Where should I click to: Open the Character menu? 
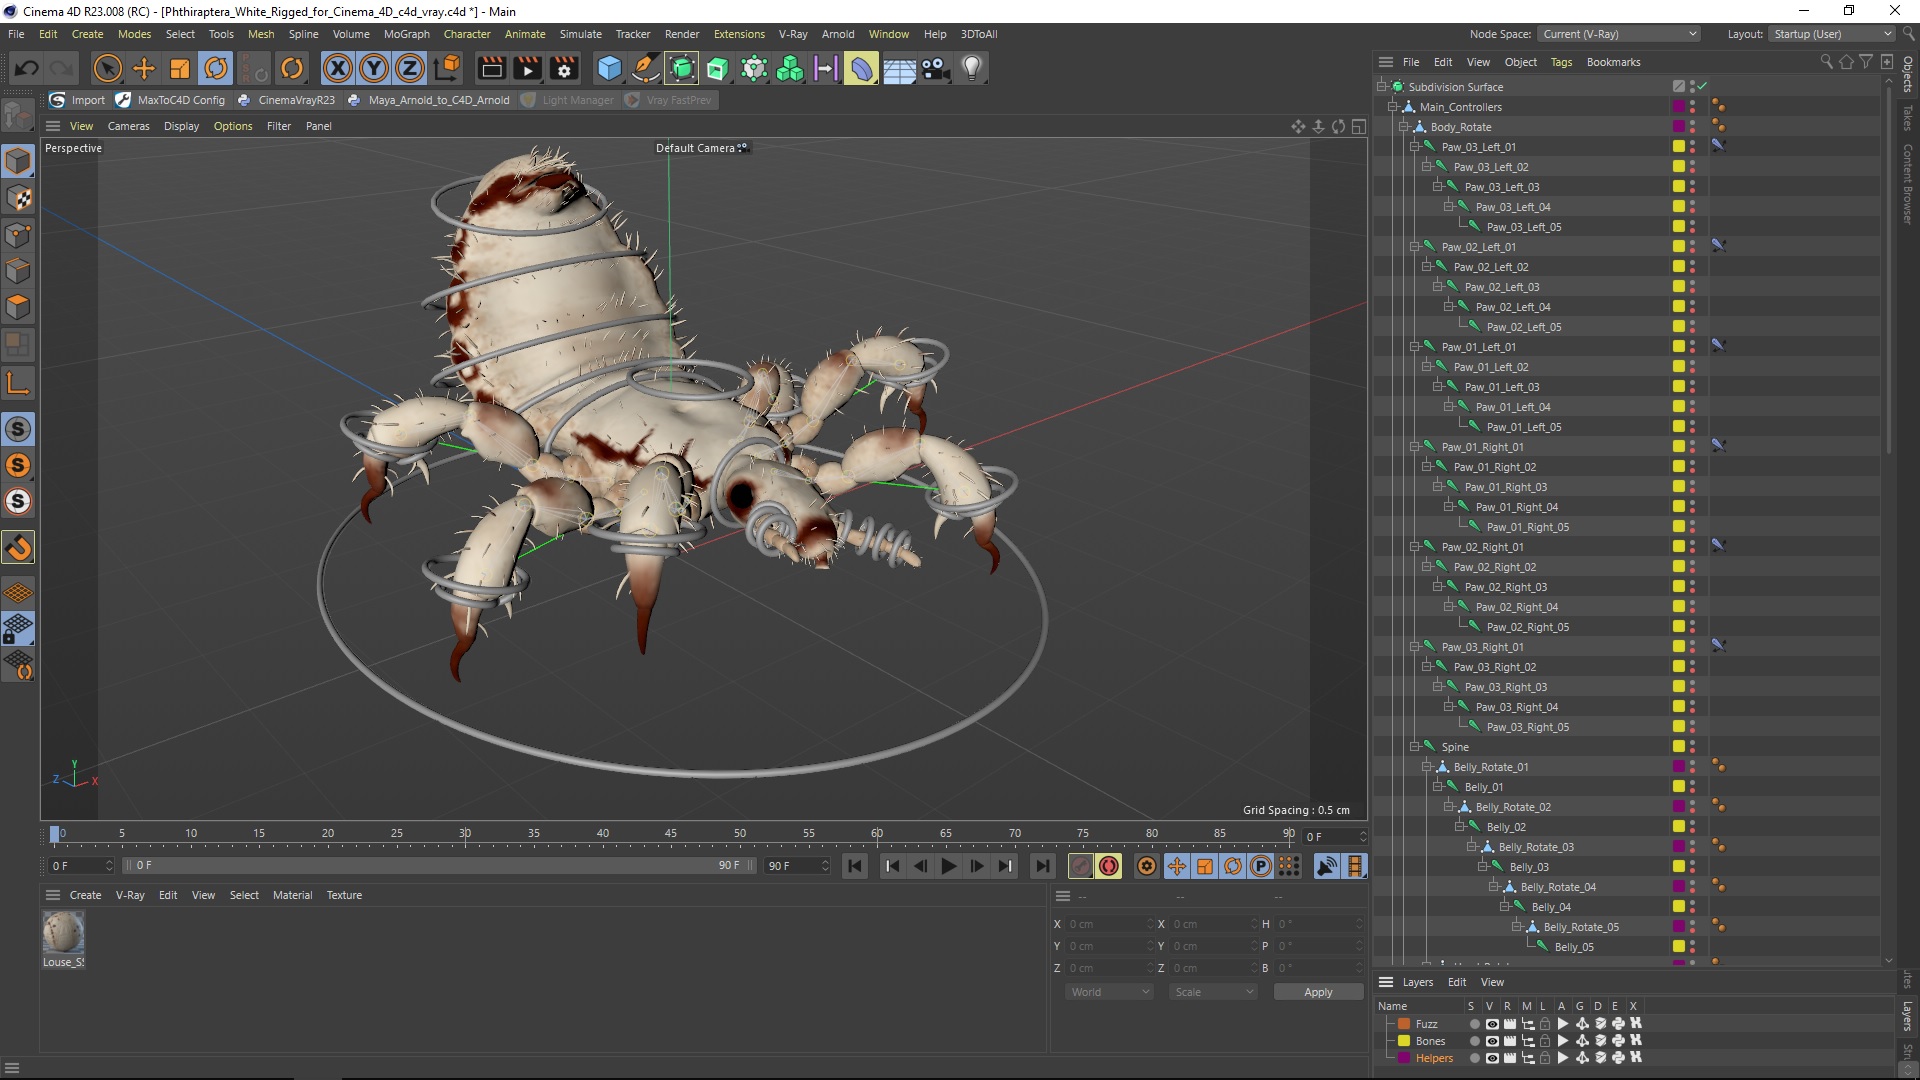coord(467,34)
